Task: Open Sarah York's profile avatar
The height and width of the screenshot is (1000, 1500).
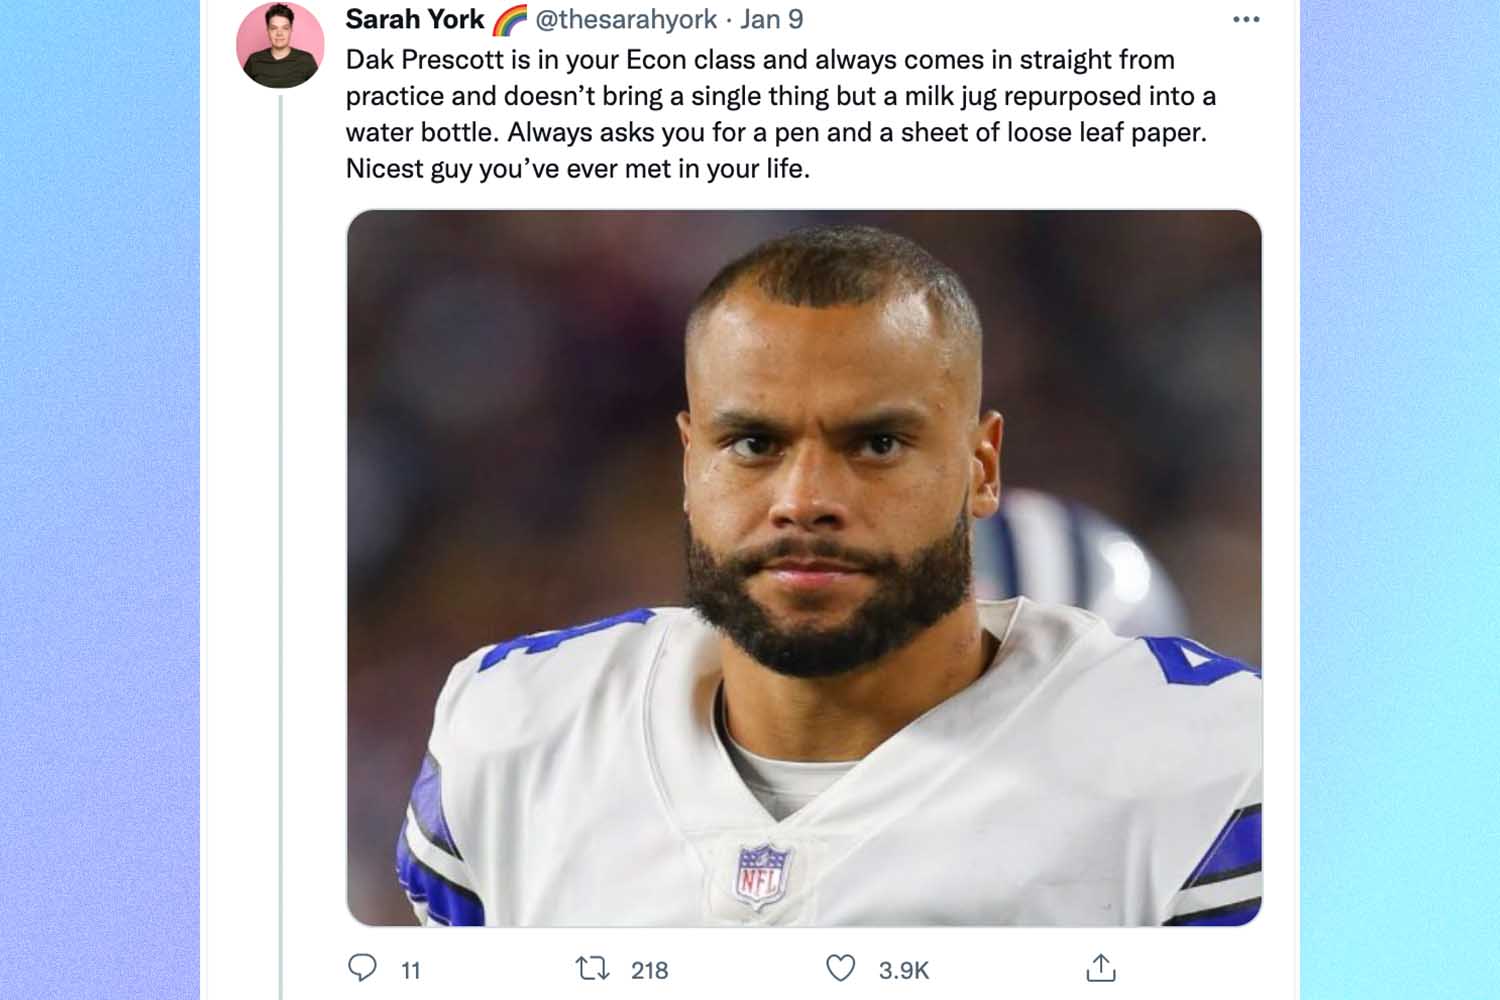Action: coord(280,45)
